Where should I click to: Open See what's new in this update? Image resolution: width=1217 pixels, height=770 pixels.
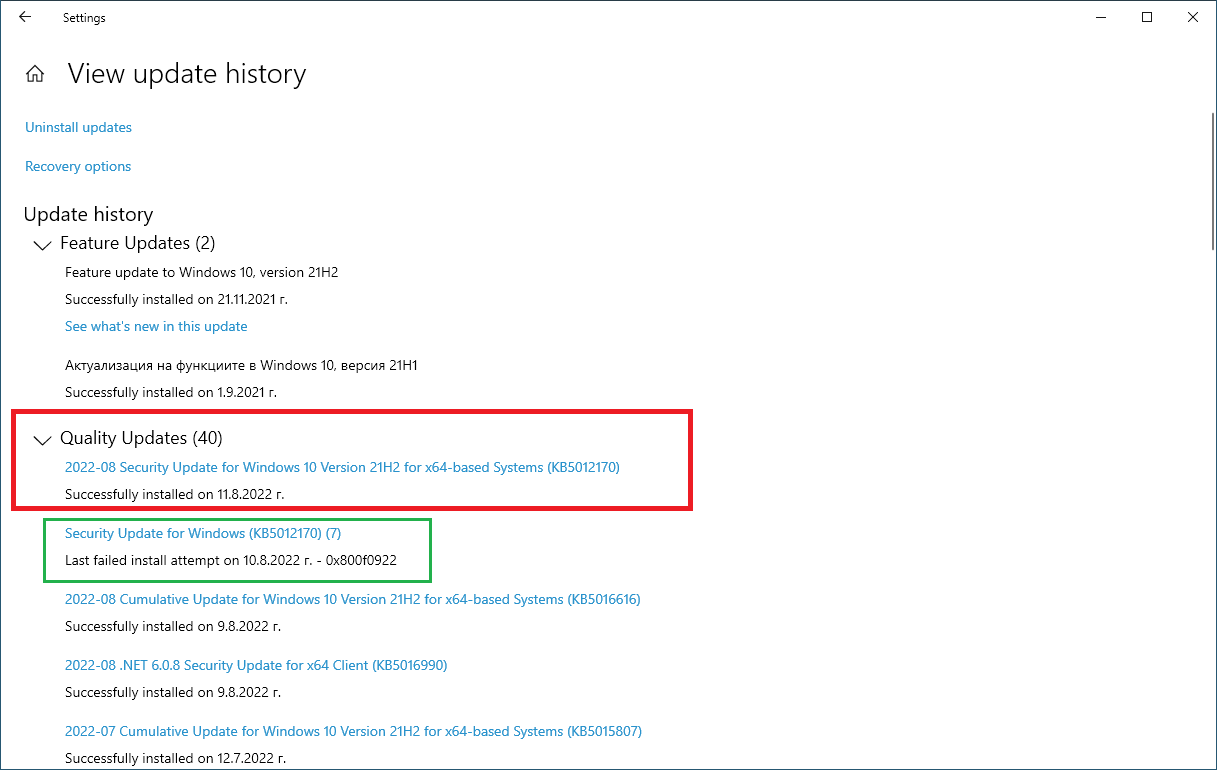156,326
